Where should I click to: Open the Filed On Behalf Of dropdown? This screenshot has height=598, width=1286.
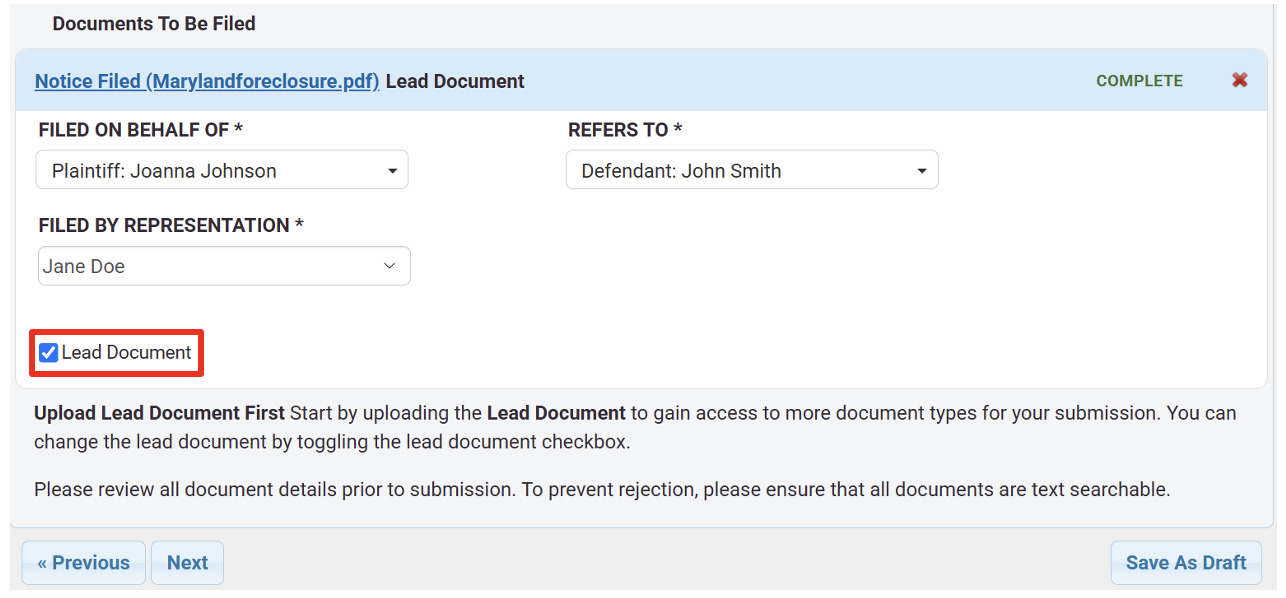(x=222, y=169)
